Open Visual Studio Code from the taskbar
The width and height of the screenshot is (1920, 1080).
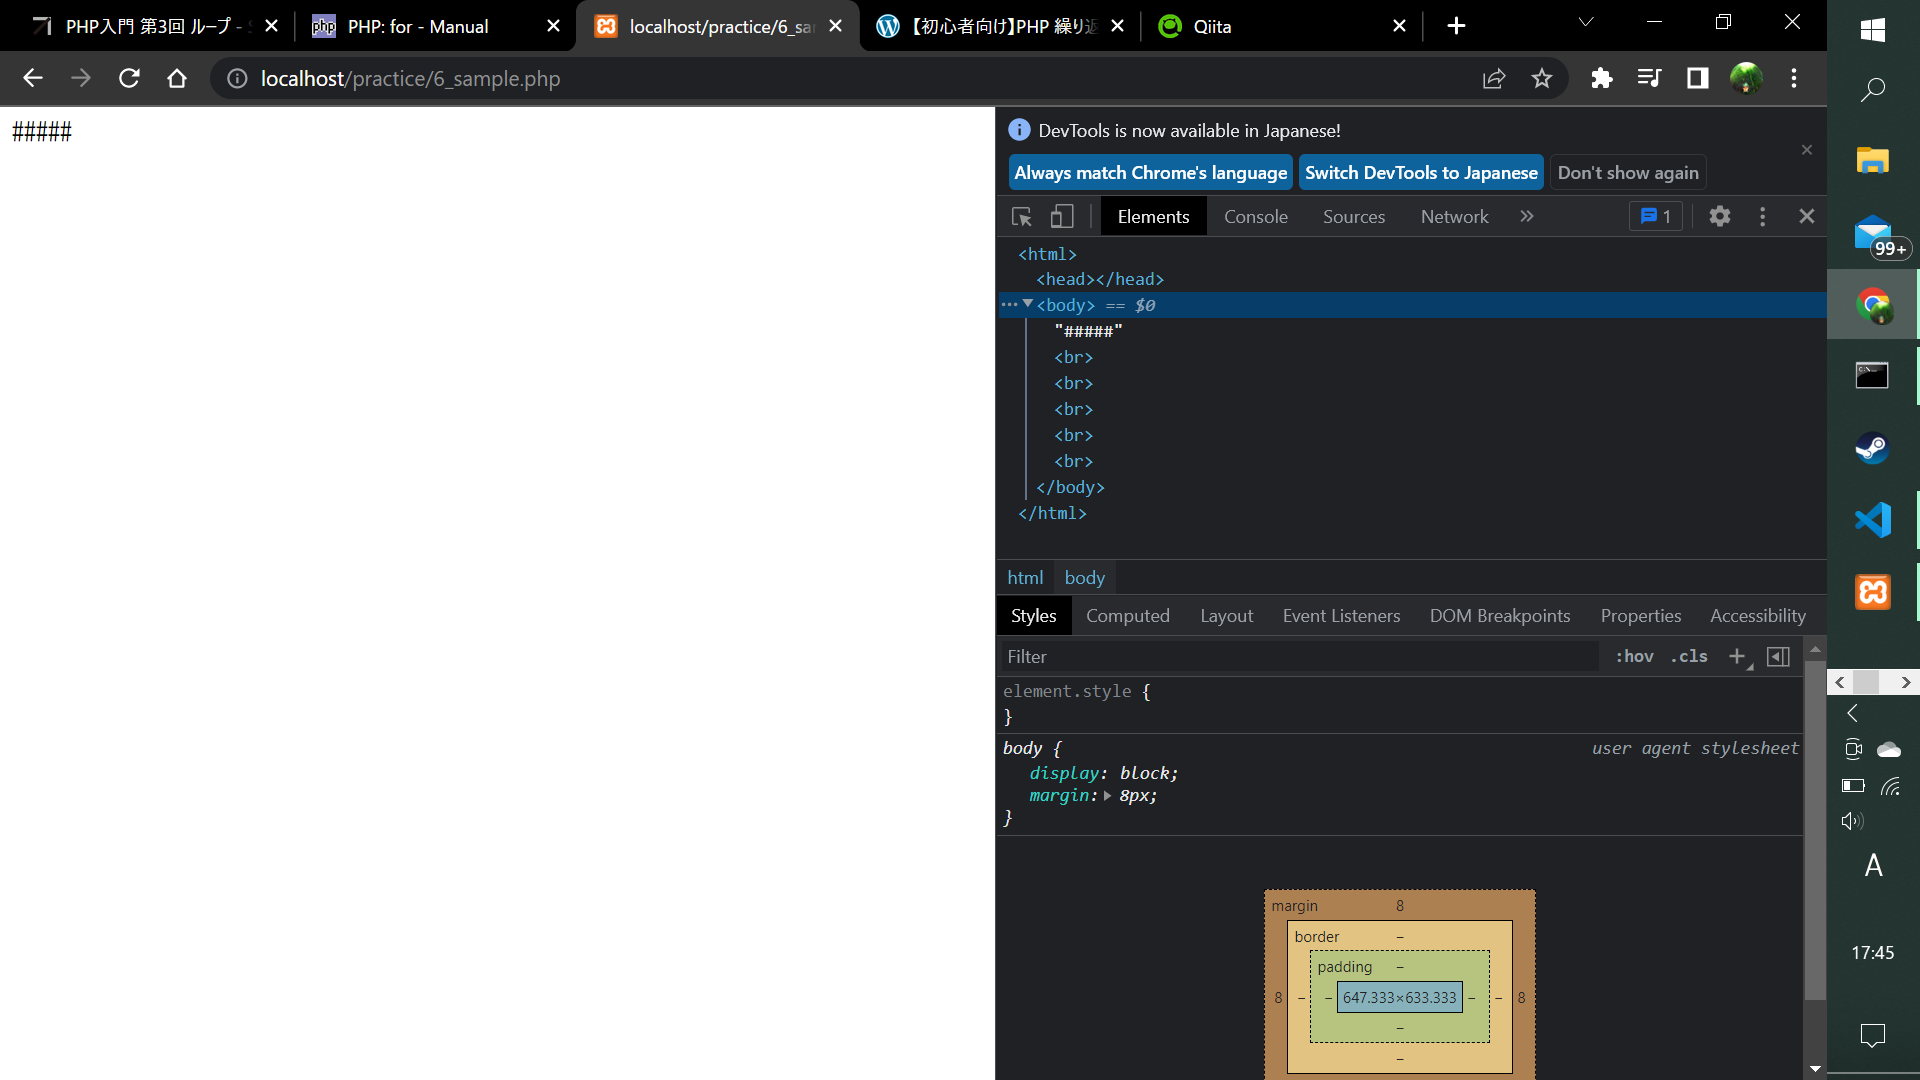(x=1872, y=520)
